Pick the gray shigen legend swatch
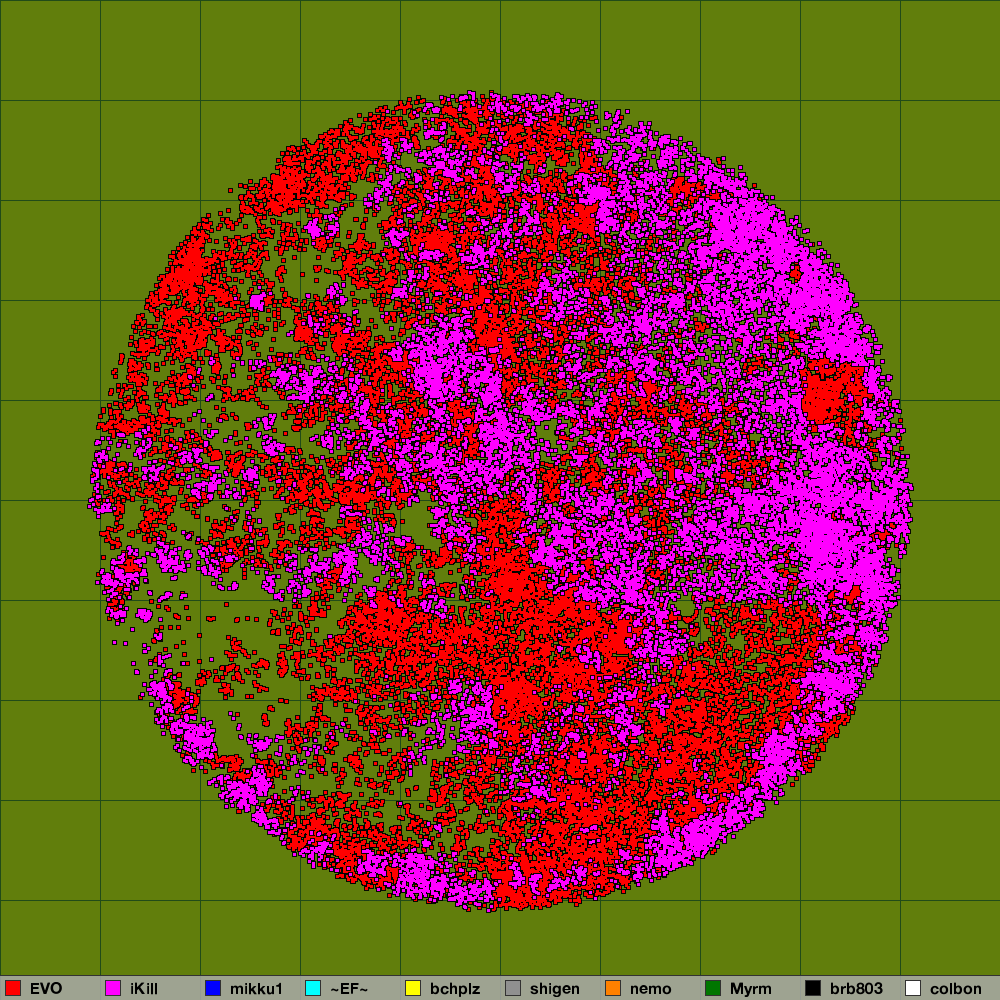The width and height of the screenshot is (1000, 1000). pos(513,988)
